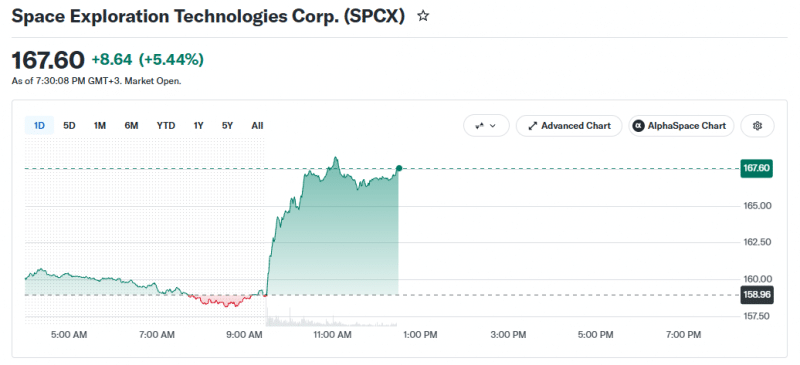Click the 162.50 axis label
Screen dimensions: 800x365
pos(757,242)
